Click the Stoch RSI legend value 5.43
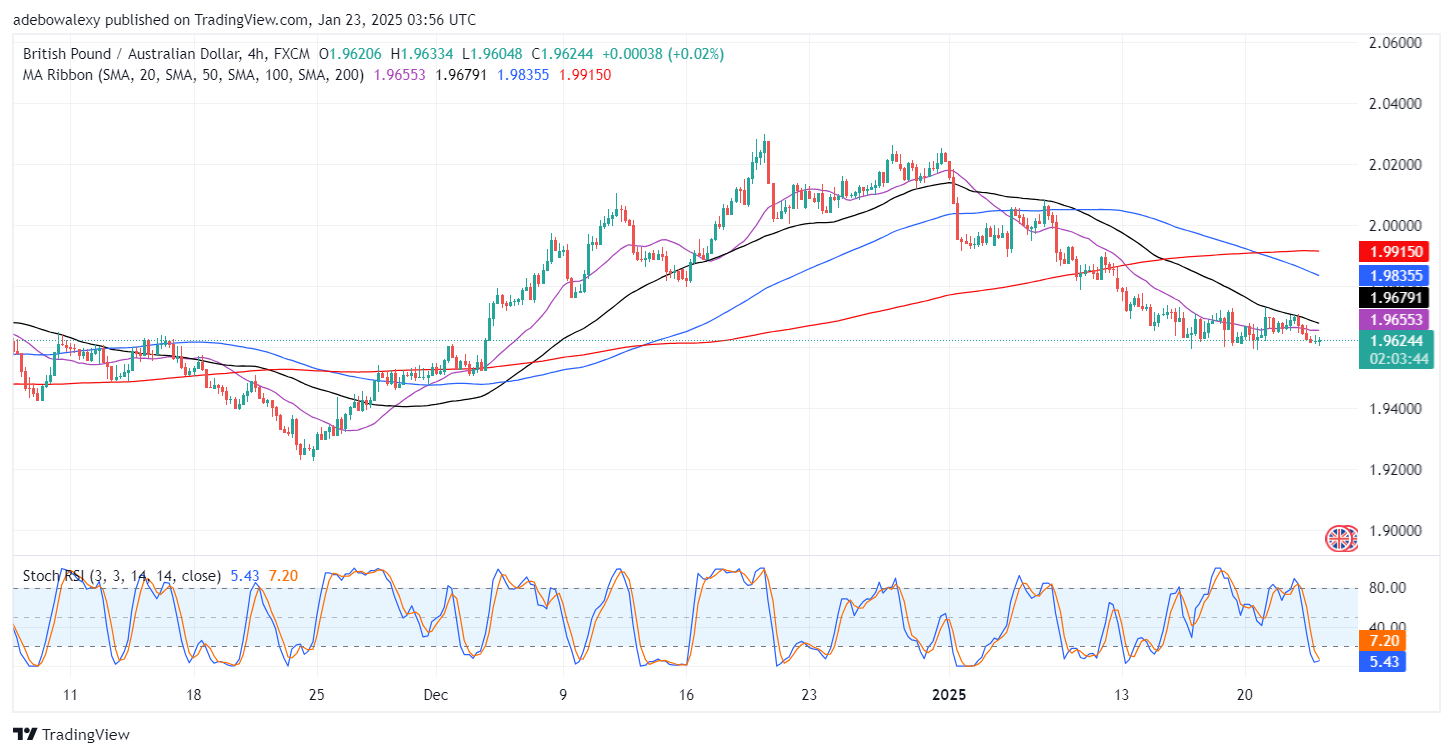 click(245, 576)
